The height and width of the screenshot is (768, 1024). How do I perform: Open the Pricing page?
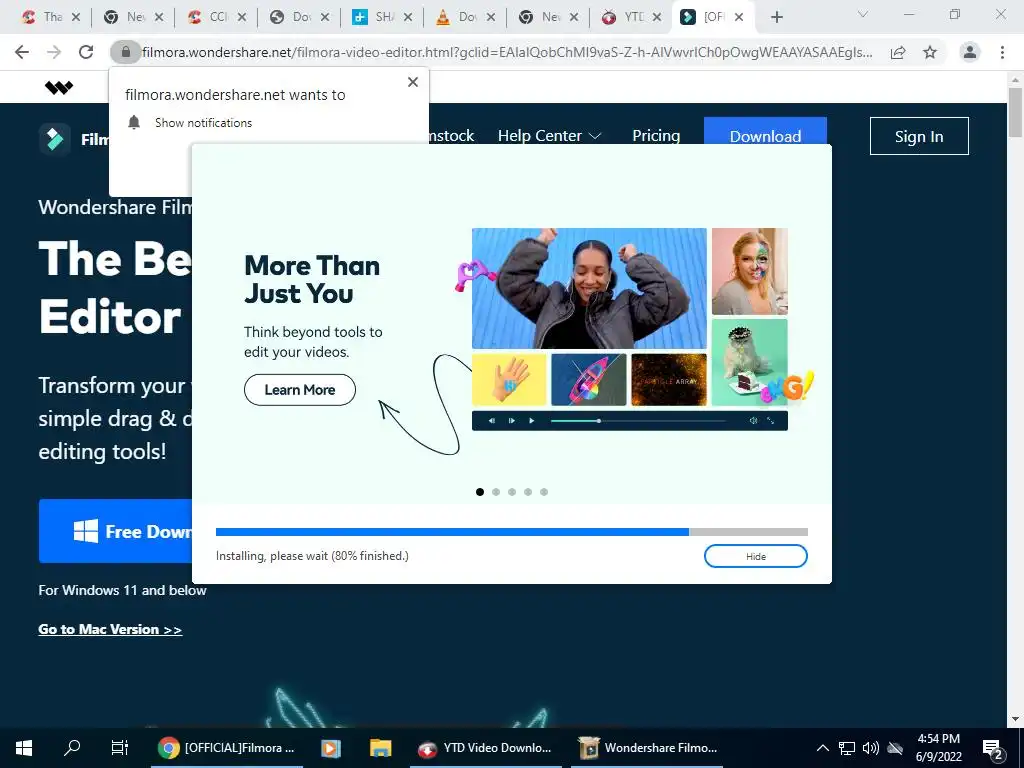coord(656,136)
